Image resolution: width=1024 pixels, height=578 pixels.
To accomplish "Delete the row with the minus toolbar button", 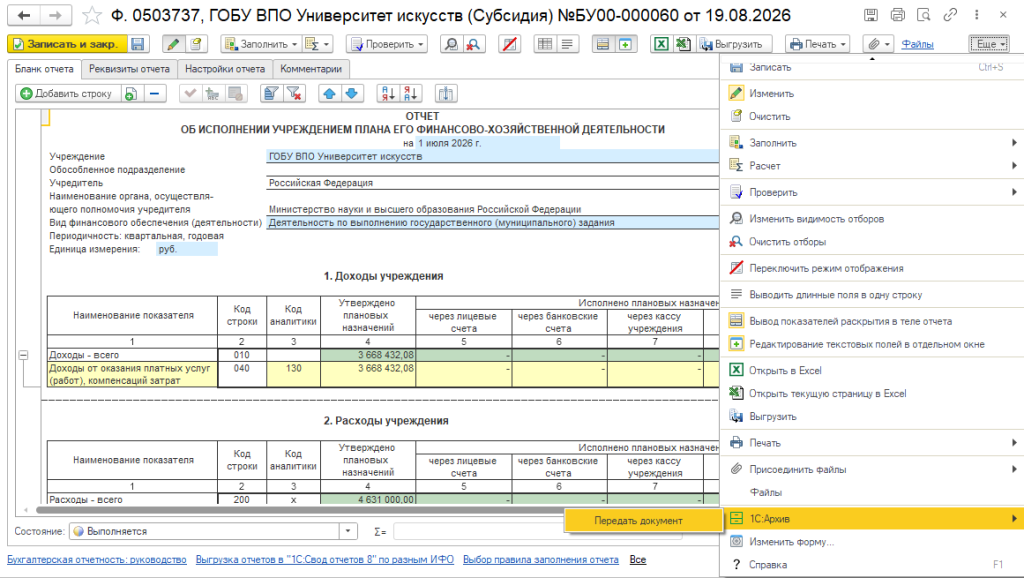I will click(x=155, y=94).
